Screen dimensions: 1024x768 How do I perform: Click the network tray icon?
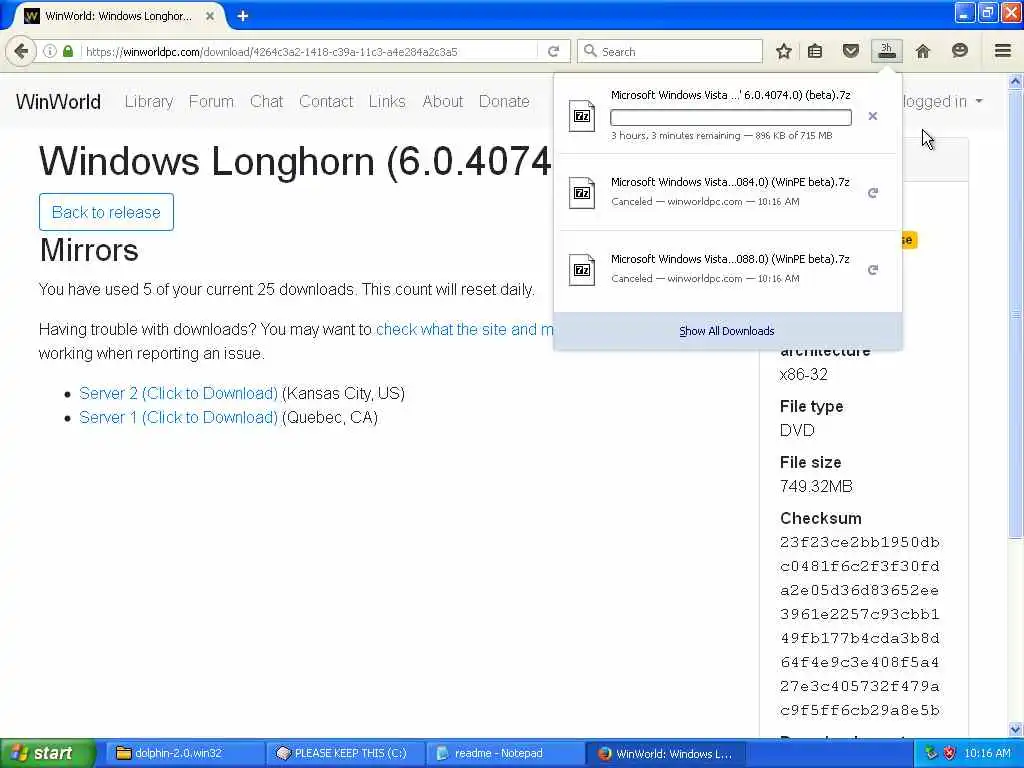pyautogui.click(x=931, y=753)
